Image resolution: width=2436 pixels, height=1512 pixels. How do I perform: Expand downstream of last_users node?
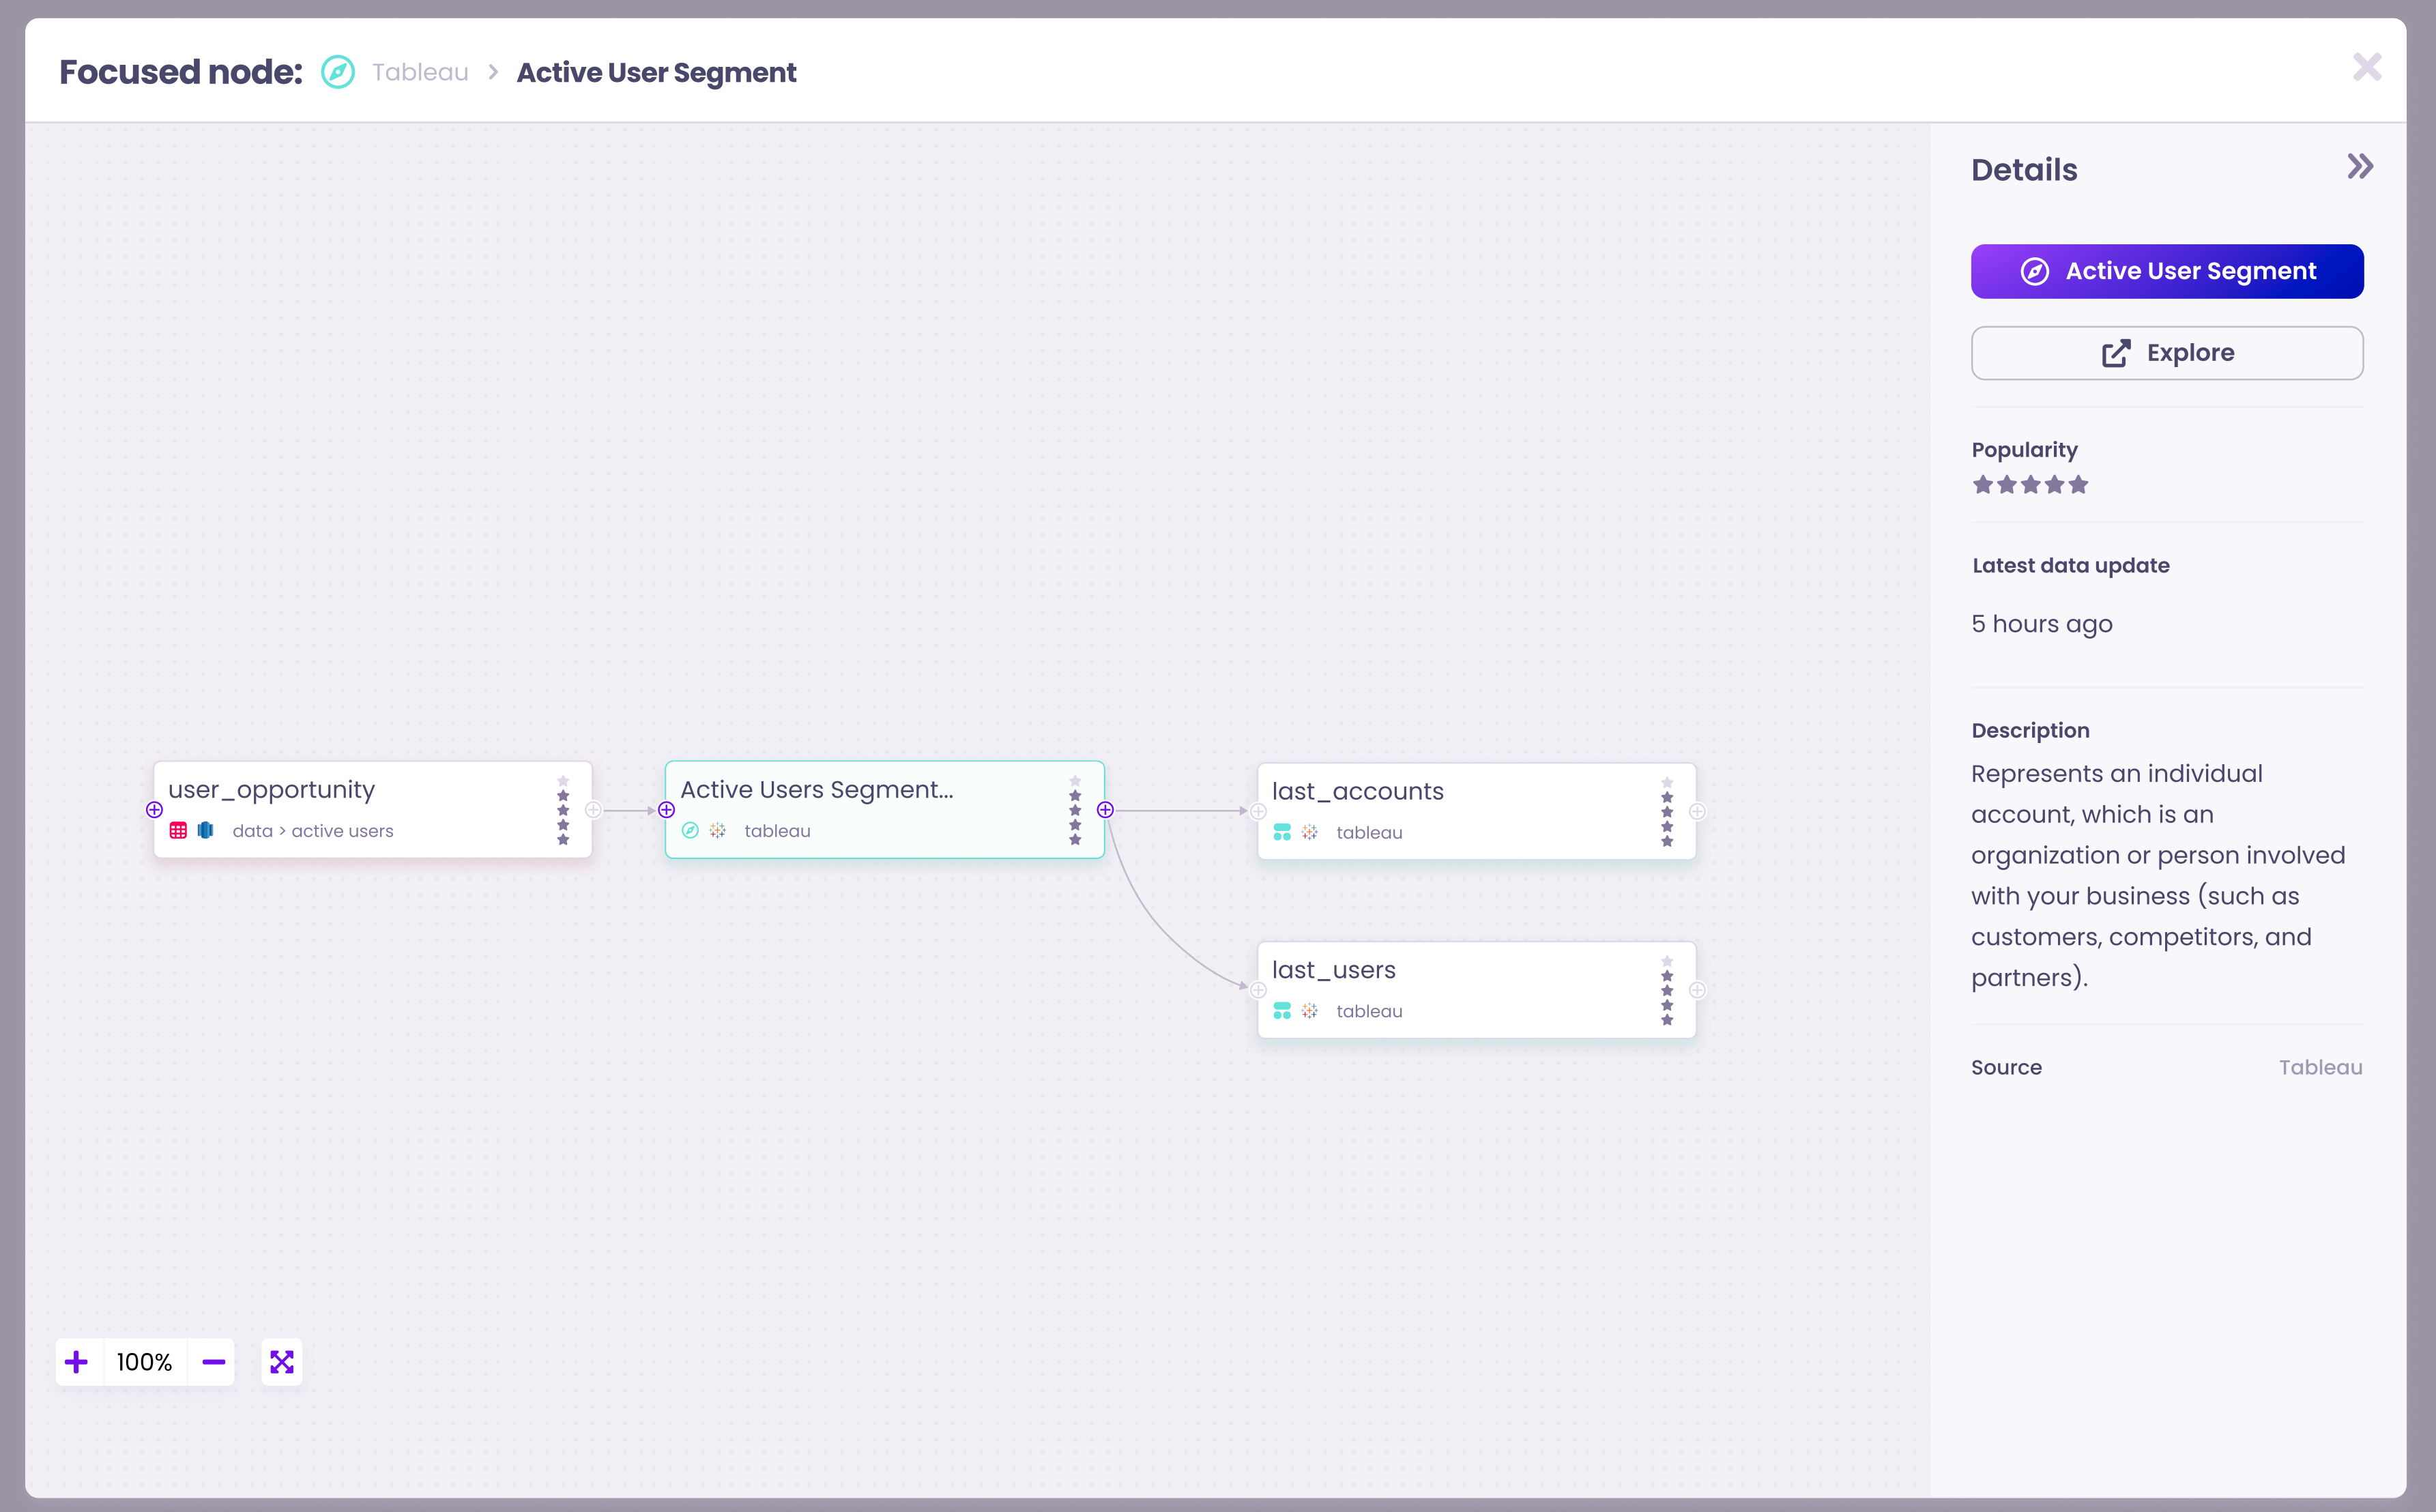point(1697,990)
